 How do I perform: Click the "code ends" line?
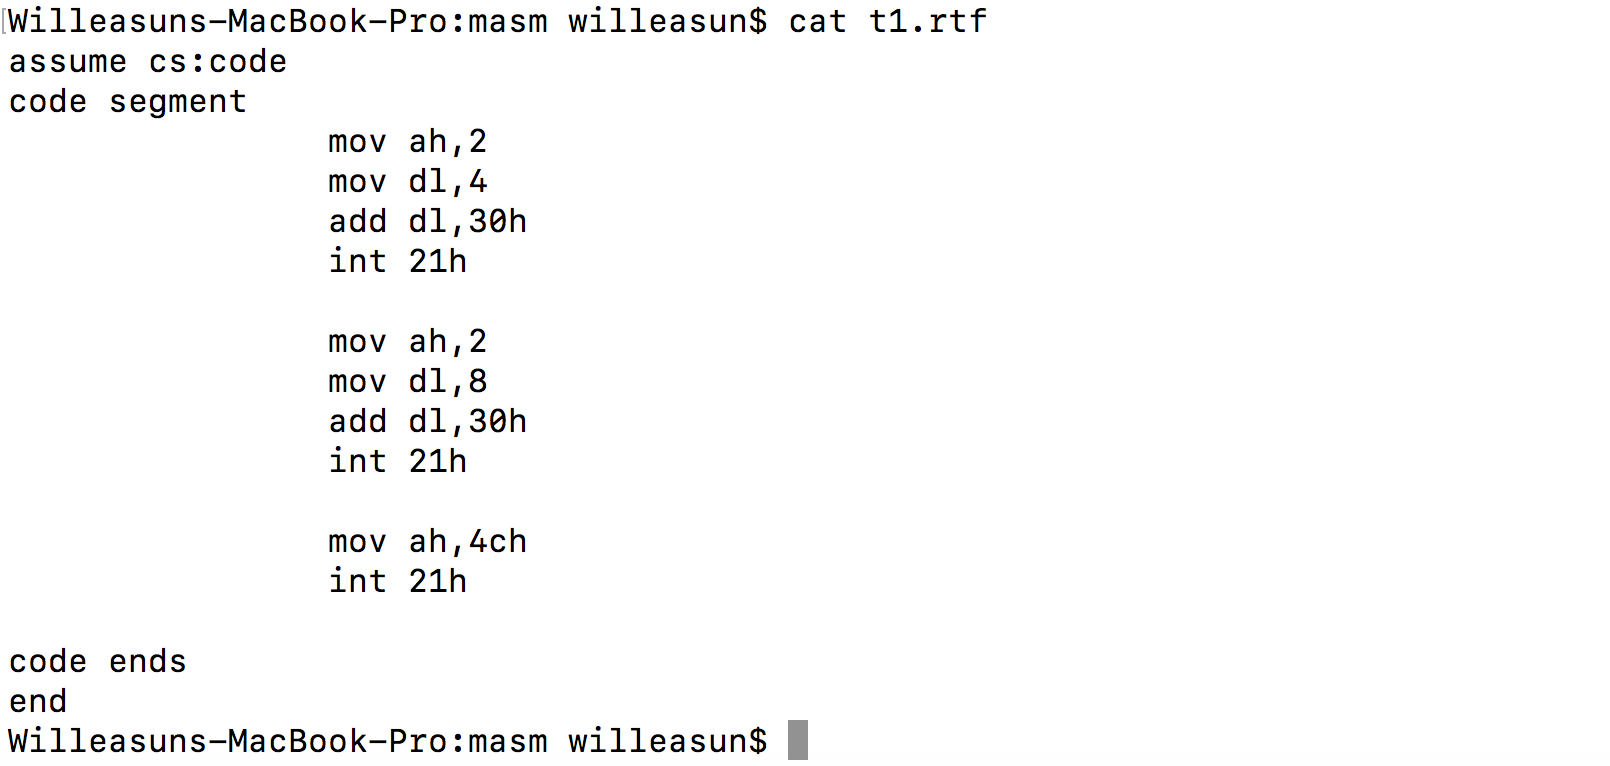click(98, 662)
